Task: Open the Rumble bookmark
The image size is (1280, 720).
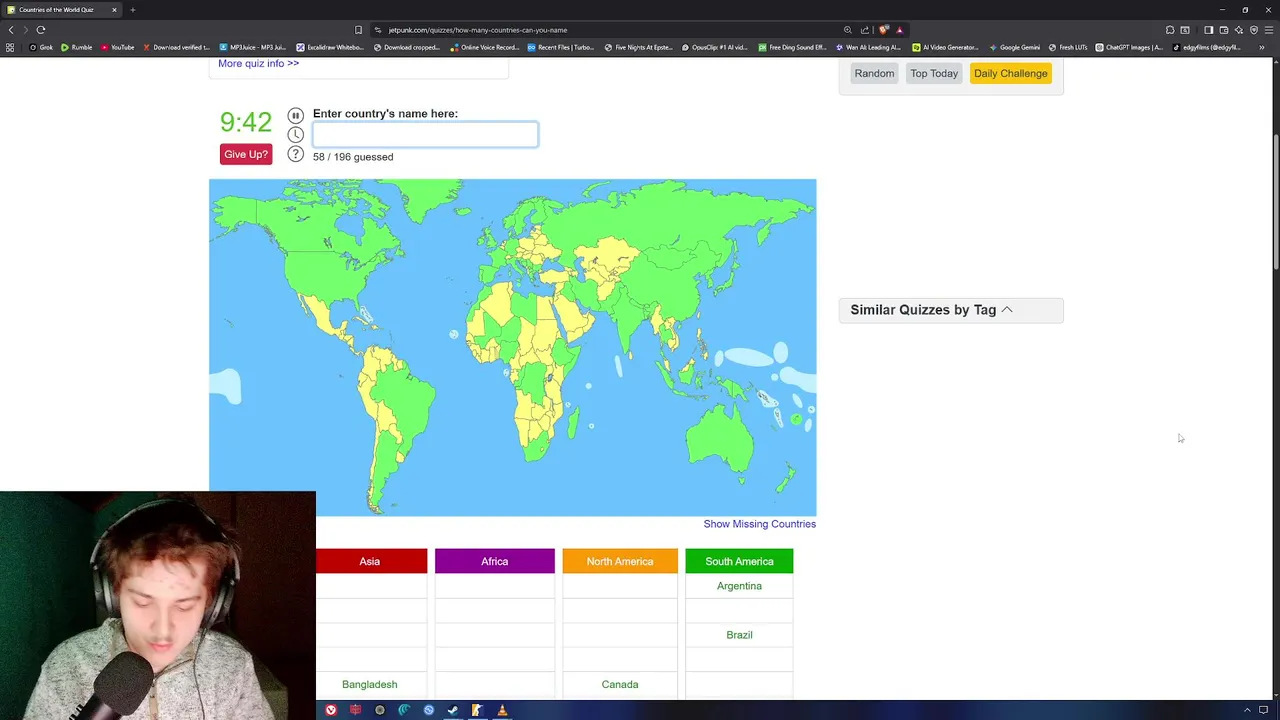Action: pyautogui.click(x=77, y=47)
